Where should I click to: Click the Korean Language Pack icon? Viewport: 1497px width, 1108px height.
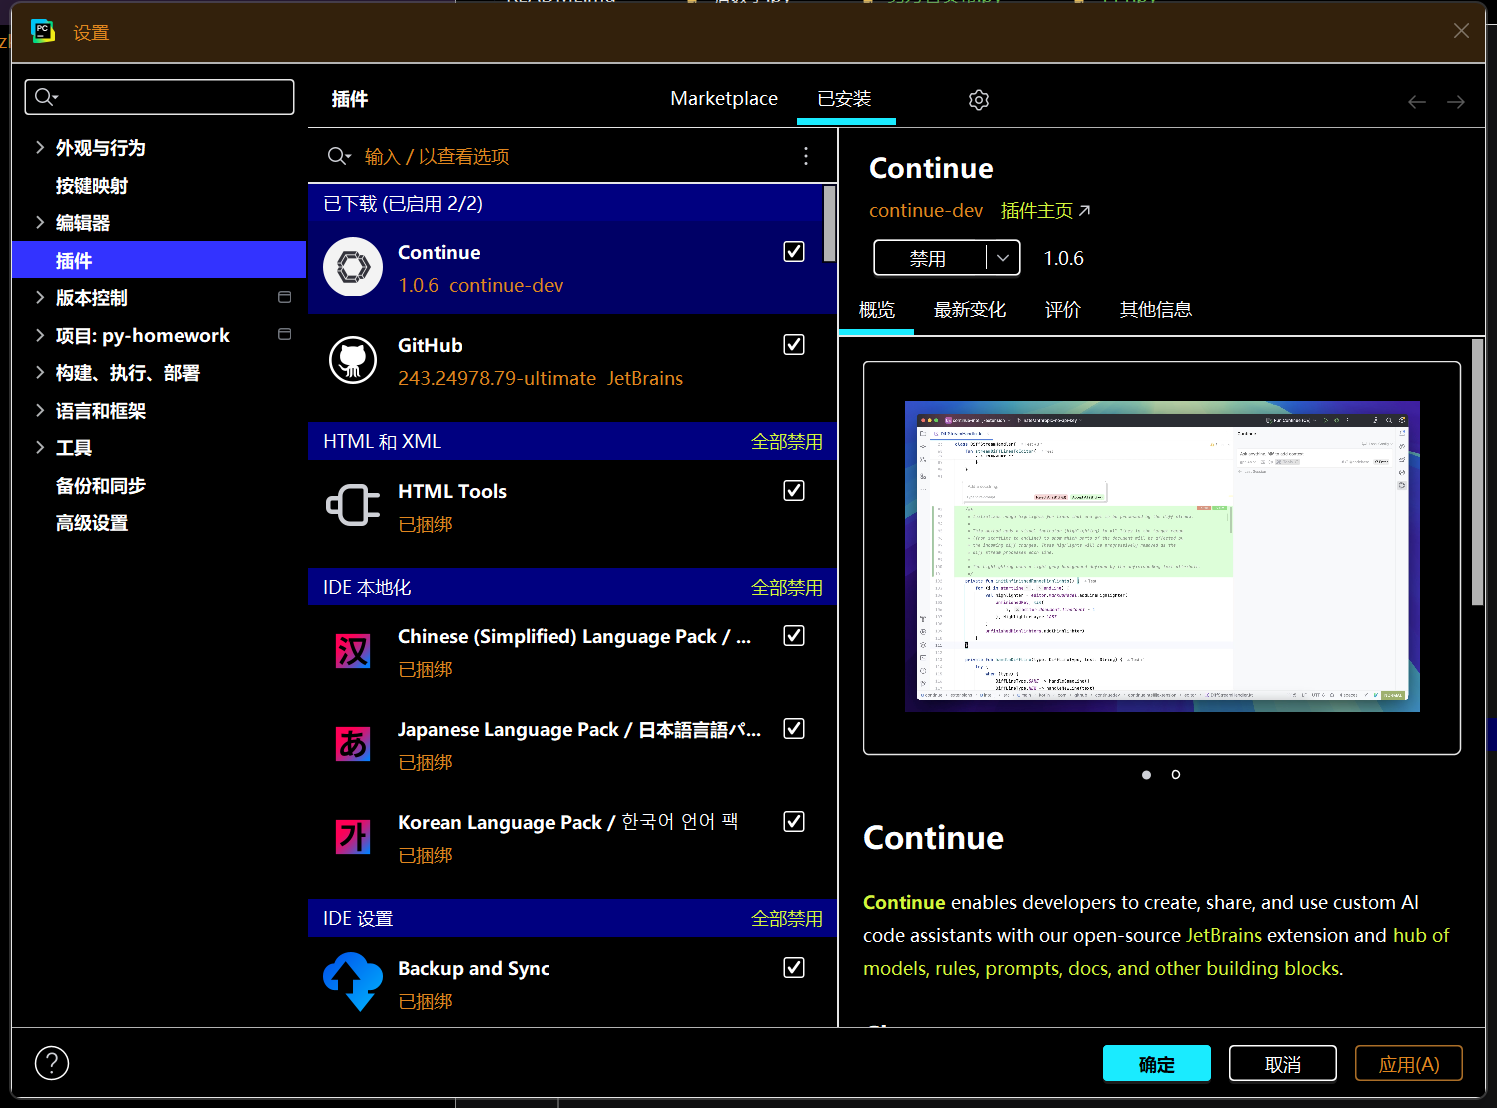pyautogui.click(x=353, y=837)
